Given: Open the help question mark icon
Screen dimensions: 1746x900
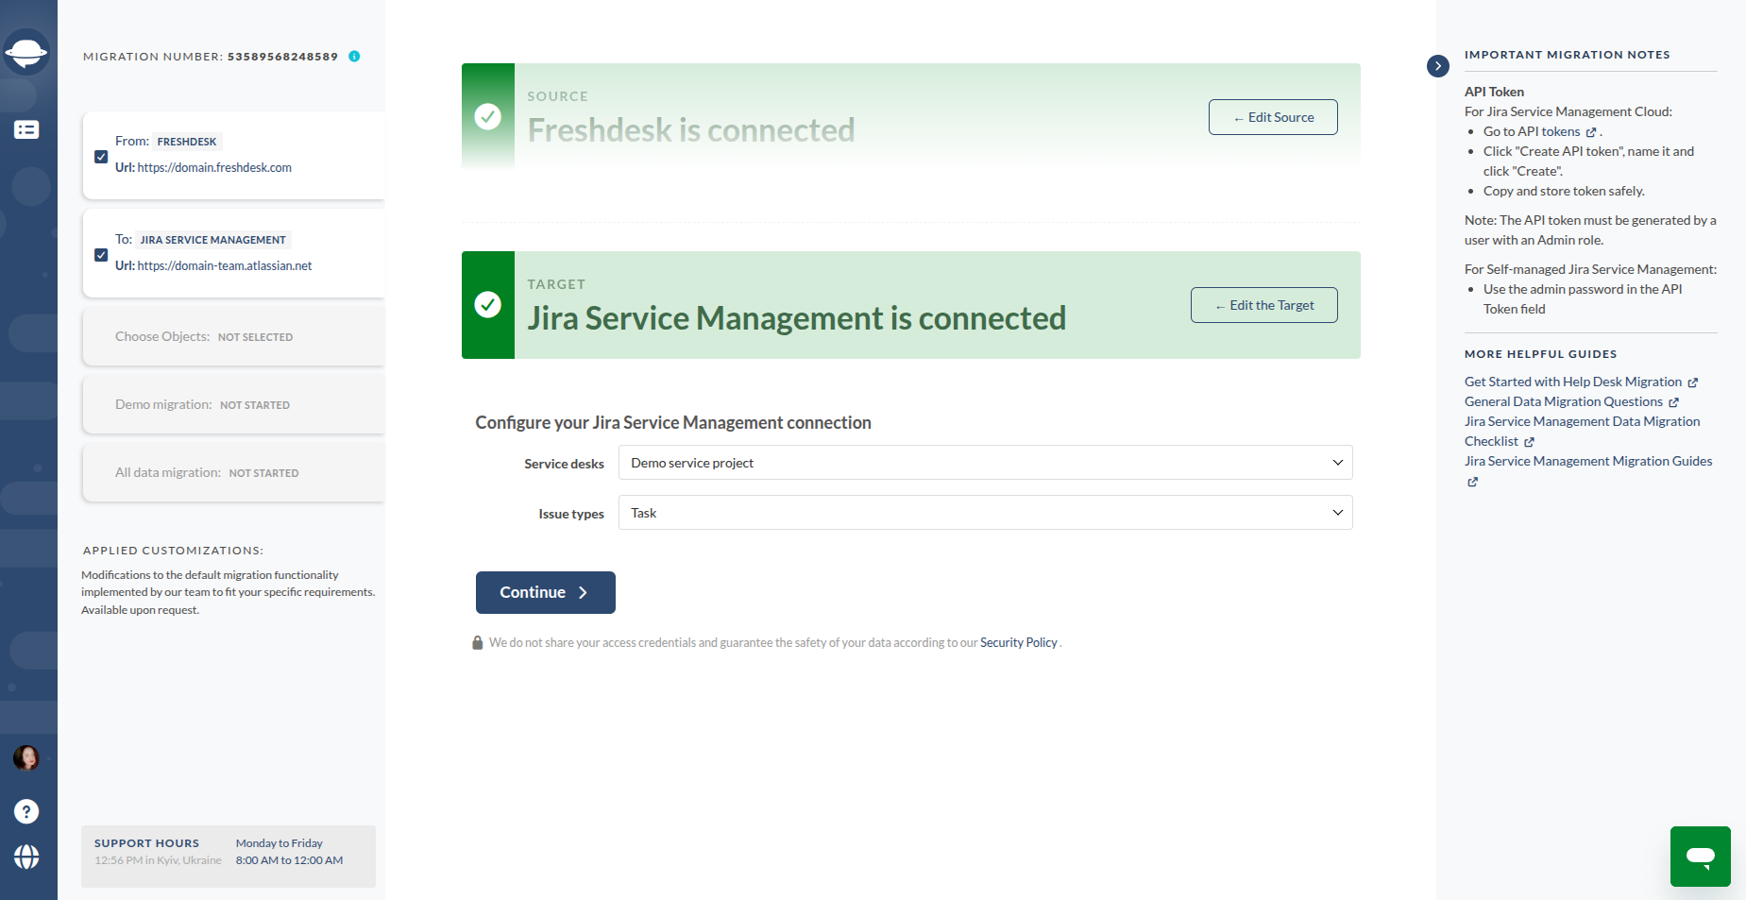Looking at the screenshot, I should point(26,812).
